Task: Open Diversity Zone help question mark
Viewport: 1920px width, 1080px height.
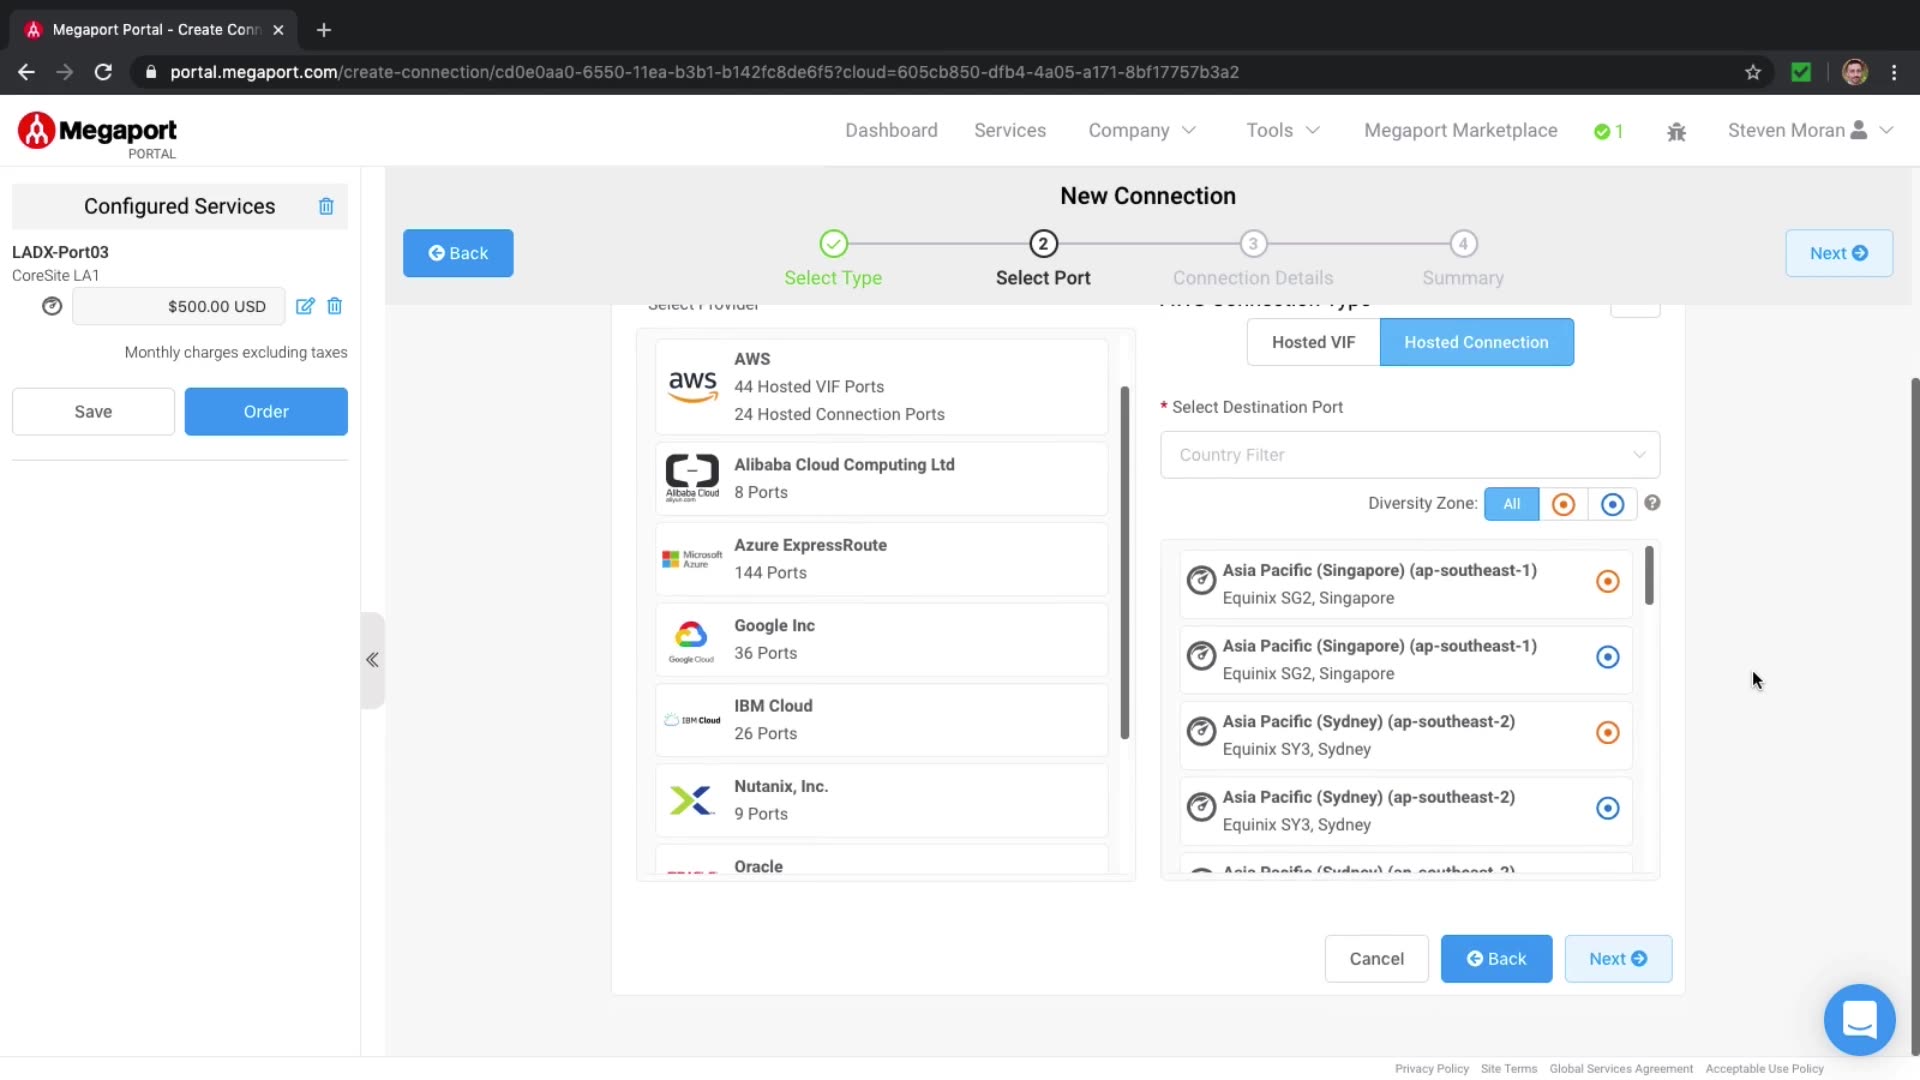Action: pyautogui.click(x=1652, y=503)
